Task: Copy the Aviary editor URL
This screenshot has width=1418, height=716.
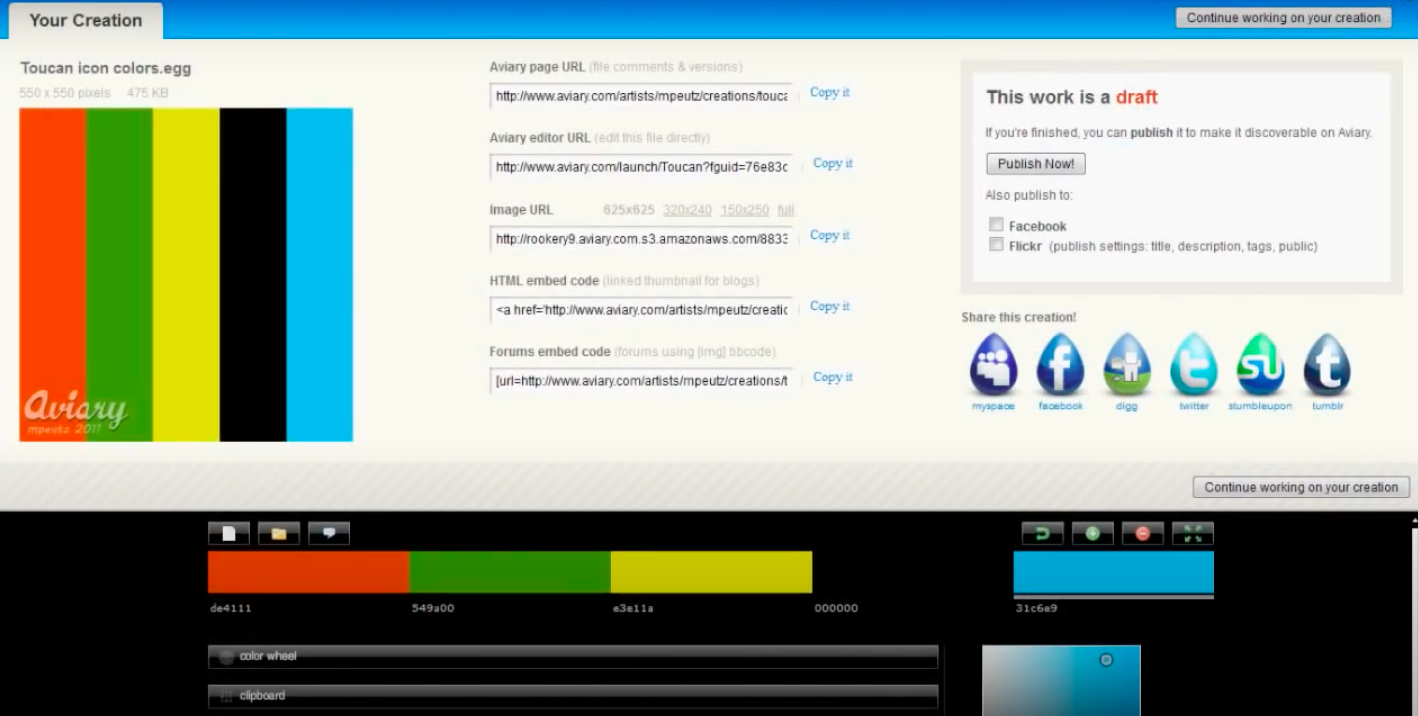Action: (833, 163)
